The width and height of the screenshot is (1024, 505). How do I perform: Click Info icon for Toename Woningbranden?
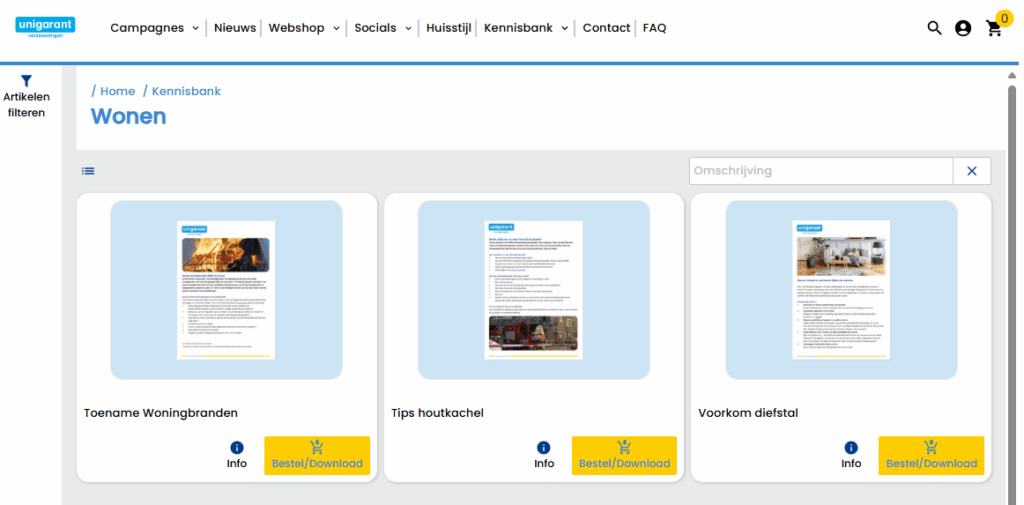[x=237, y=448]
